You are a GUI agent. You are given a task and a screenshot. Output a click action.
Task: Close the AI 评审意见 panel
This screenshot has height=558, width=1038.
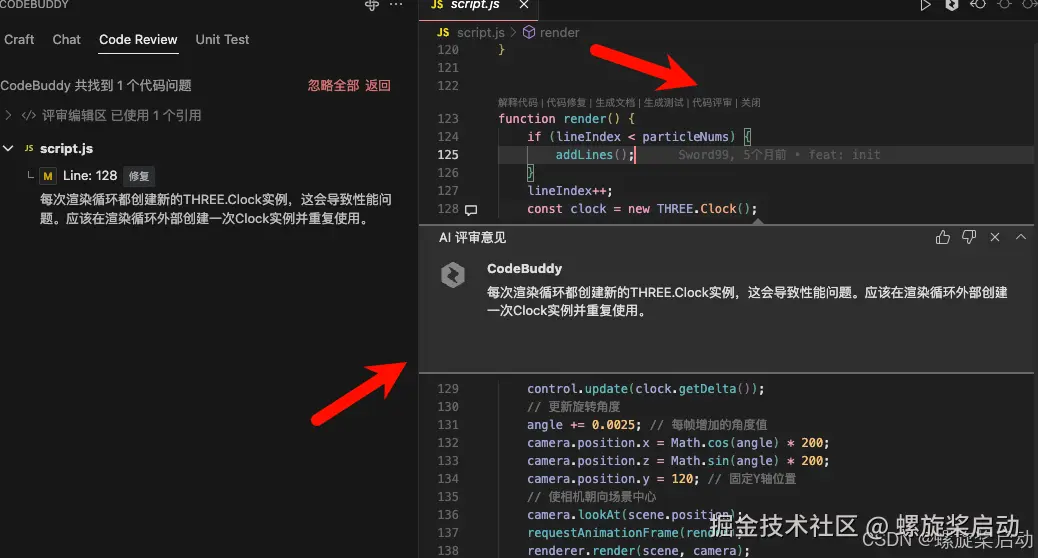click(x=994, y=237)
